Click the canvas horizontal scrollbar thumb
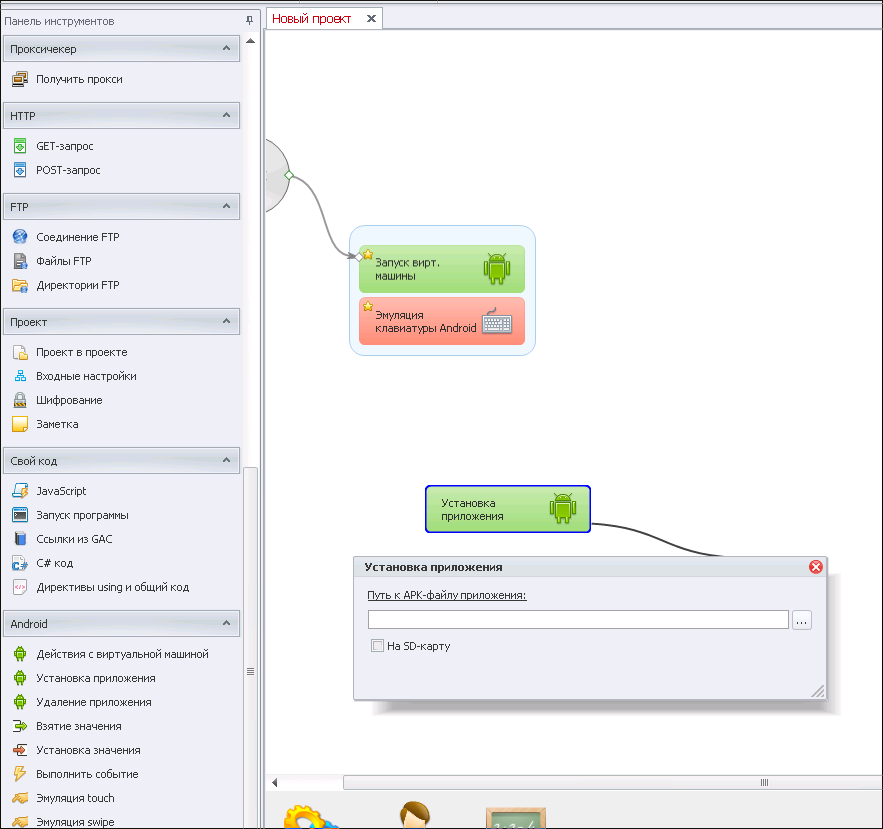Screen dimensions: 883x829 (x=613, y=783)
